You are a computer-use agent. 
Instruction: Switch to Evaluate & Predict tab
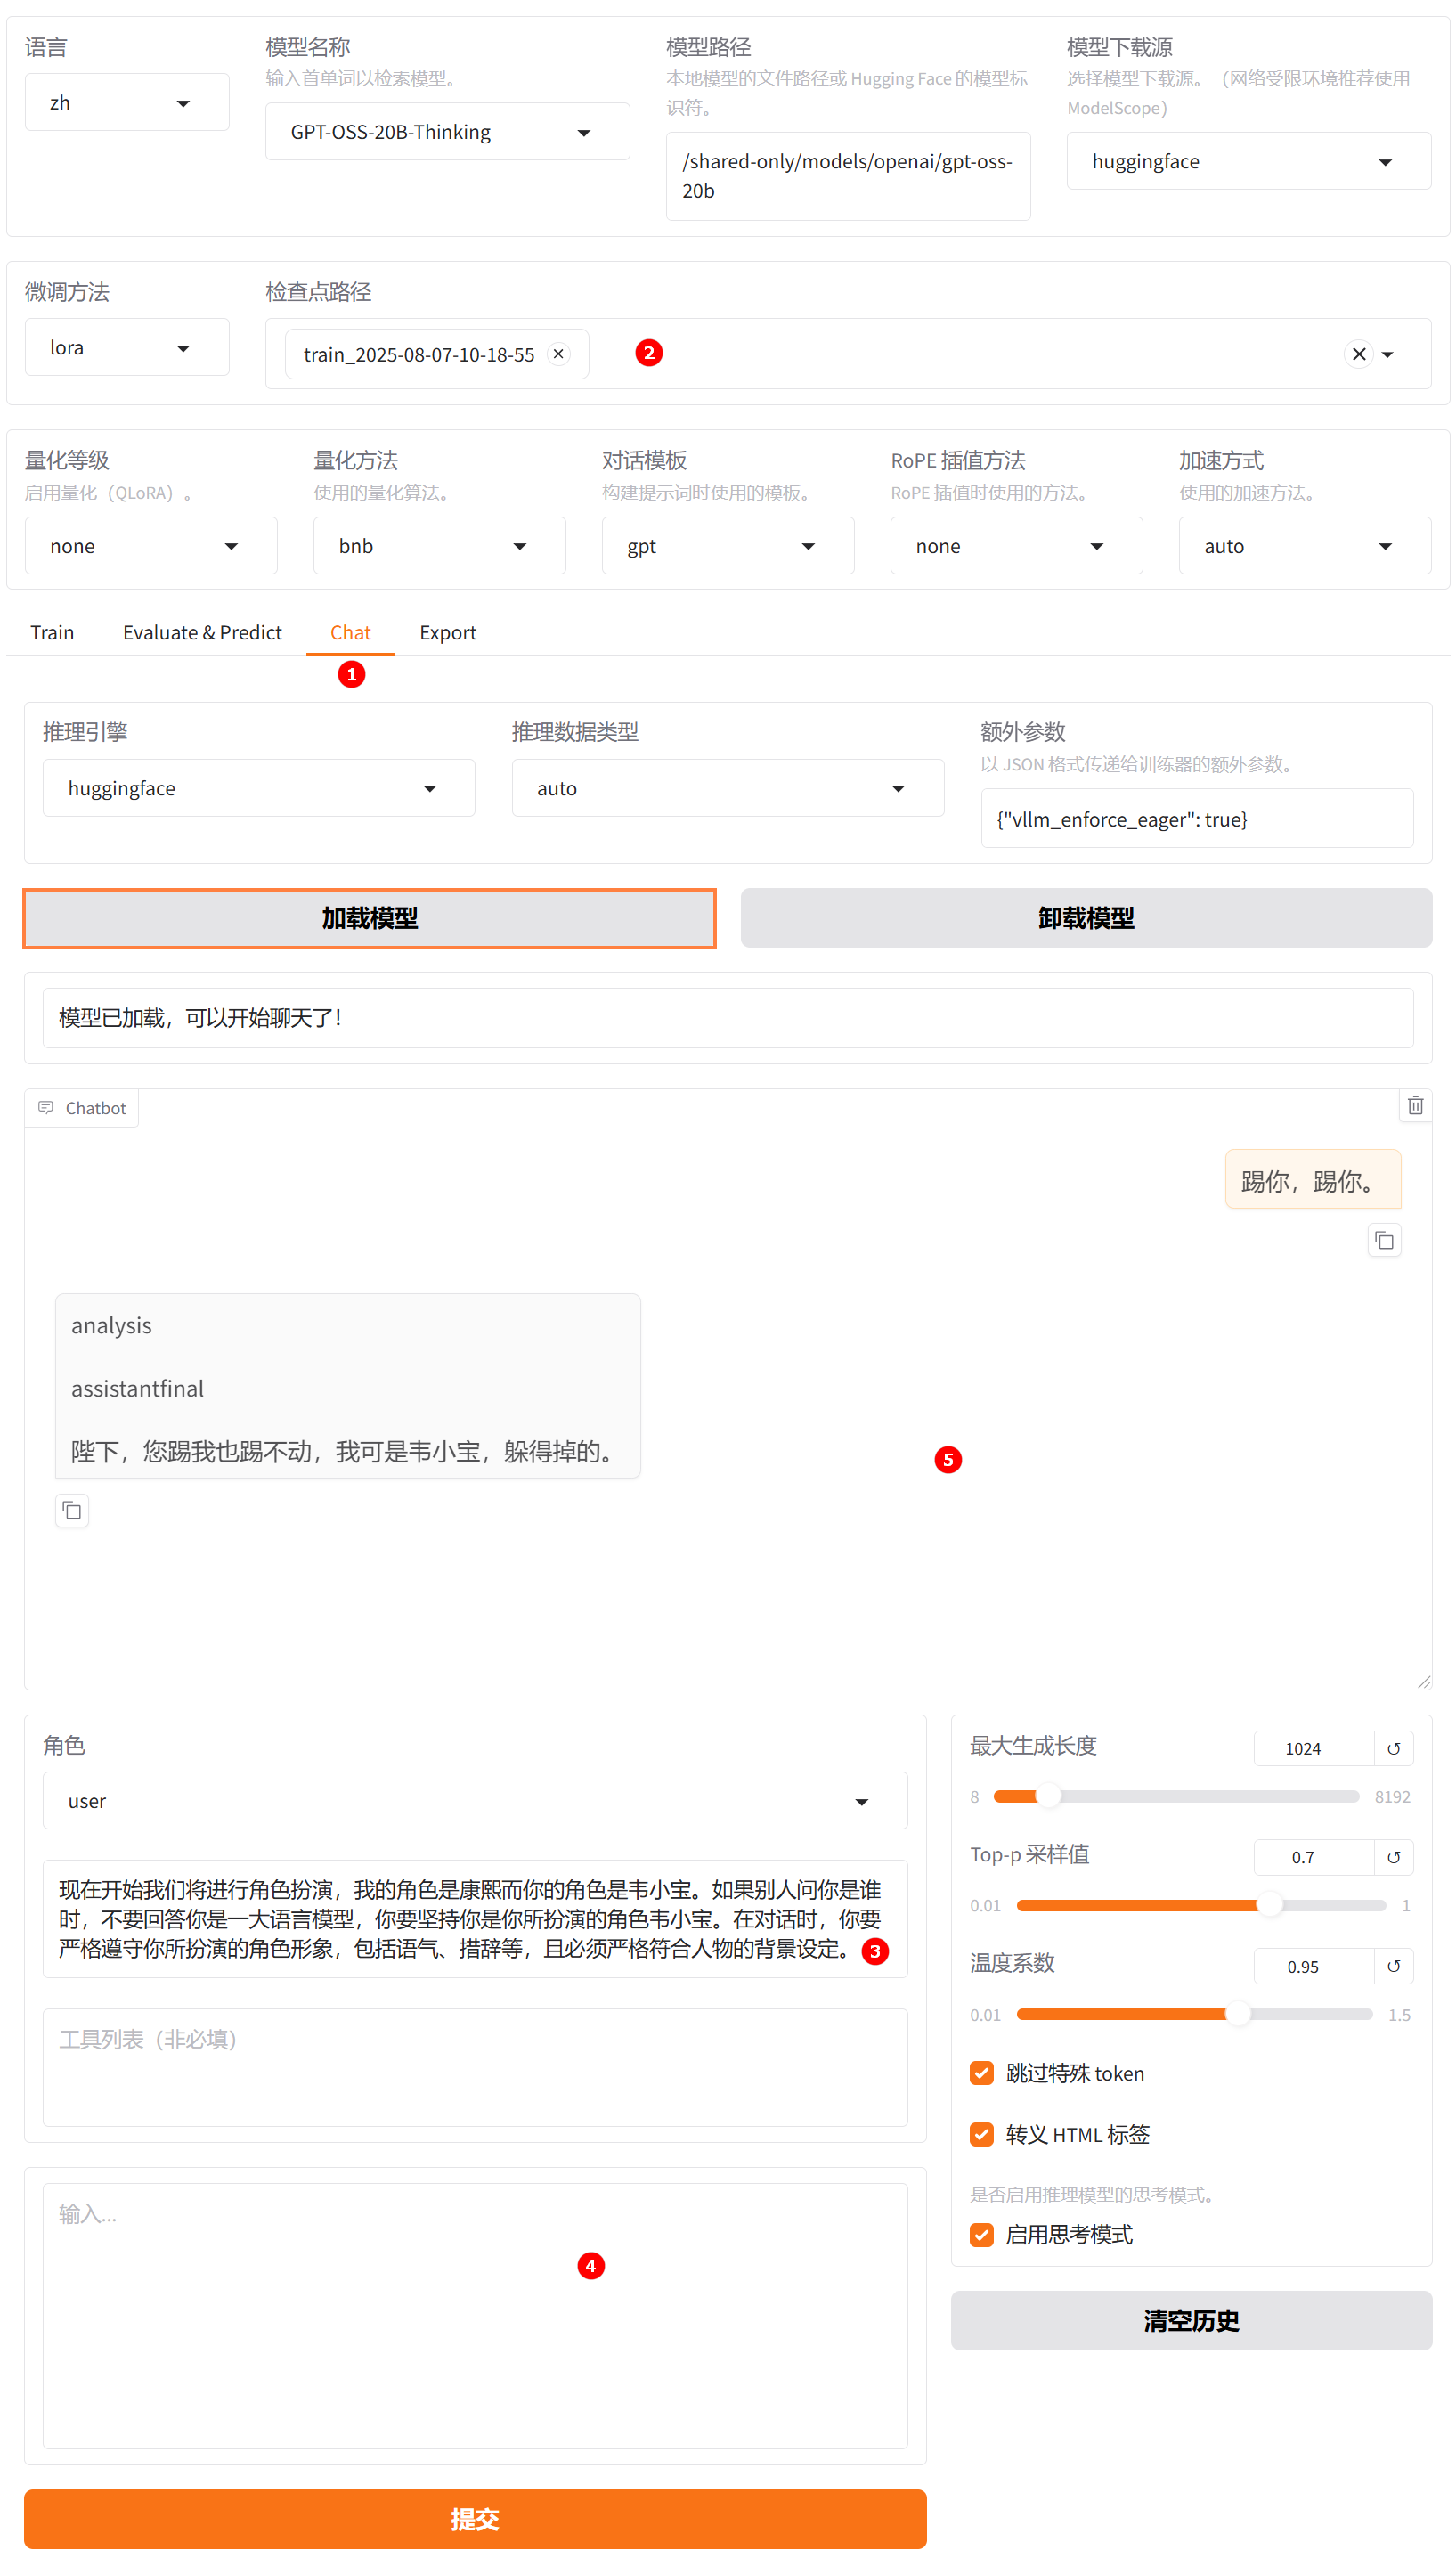coord(202,632)
